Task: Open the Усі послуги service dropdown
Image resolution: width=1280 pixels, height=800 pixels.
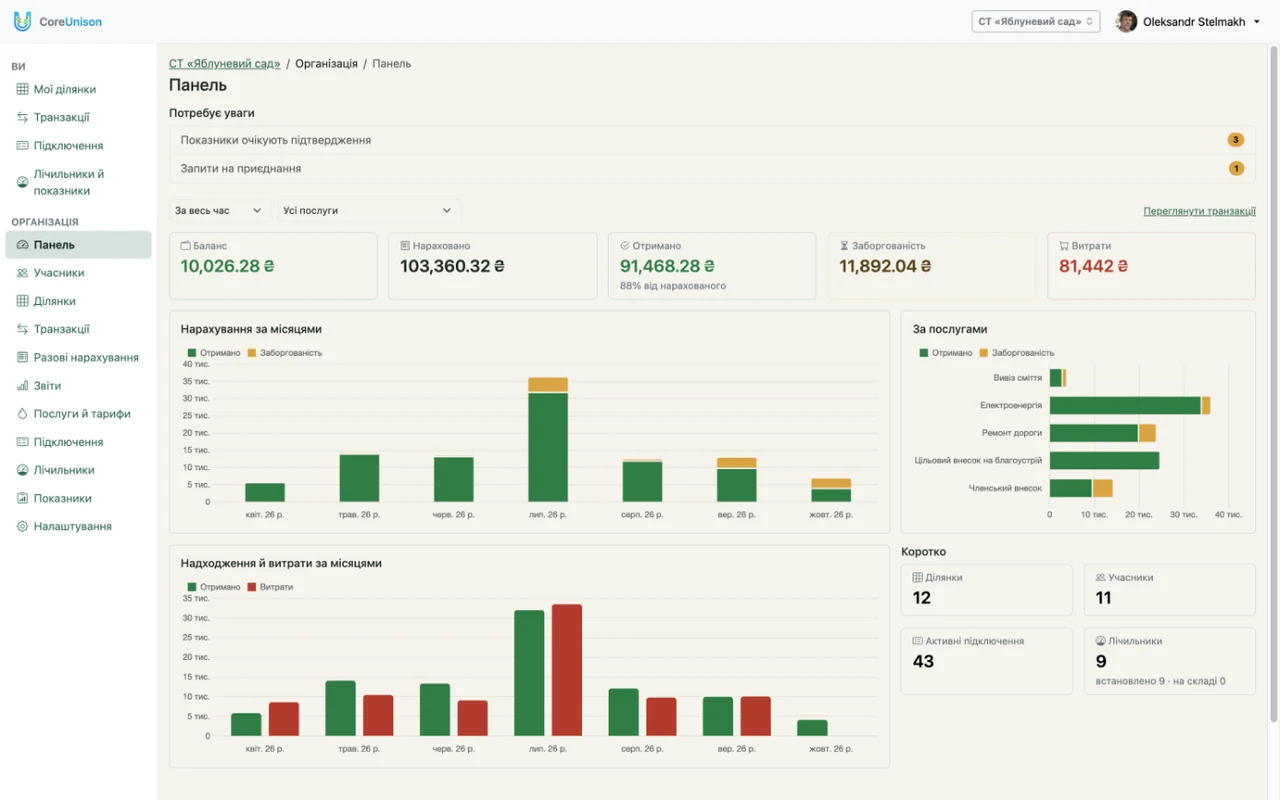Action: click(x=369, y=210)
